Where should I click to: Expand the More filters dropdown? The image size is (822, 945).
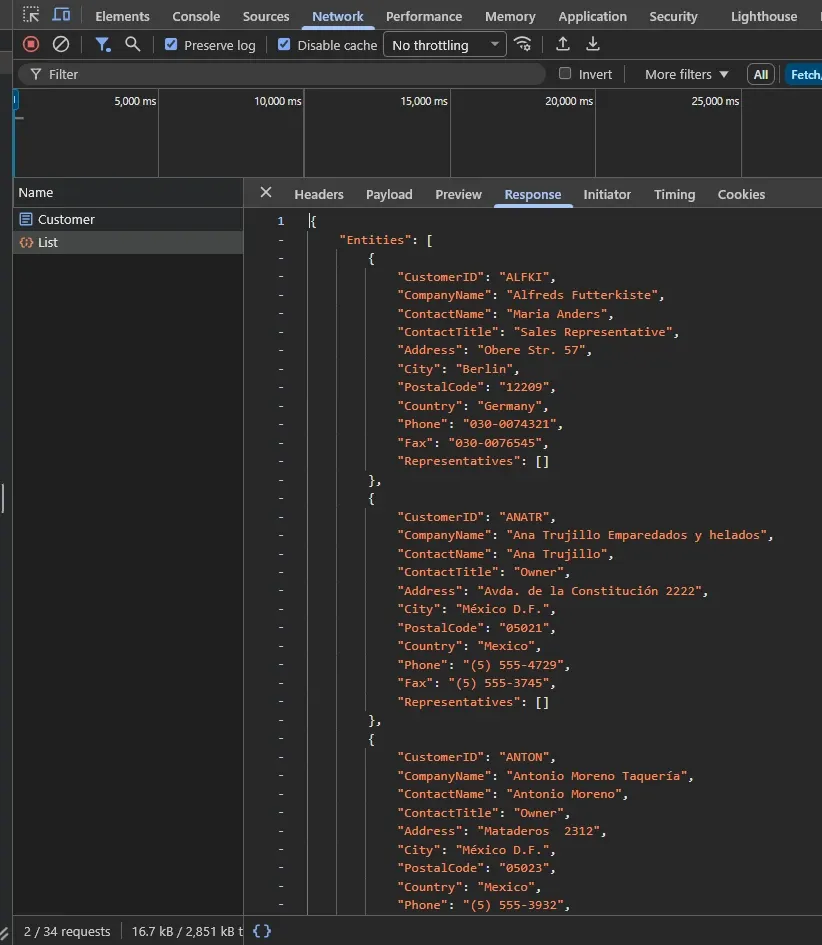pyautogui.click(x=686, y=74)
